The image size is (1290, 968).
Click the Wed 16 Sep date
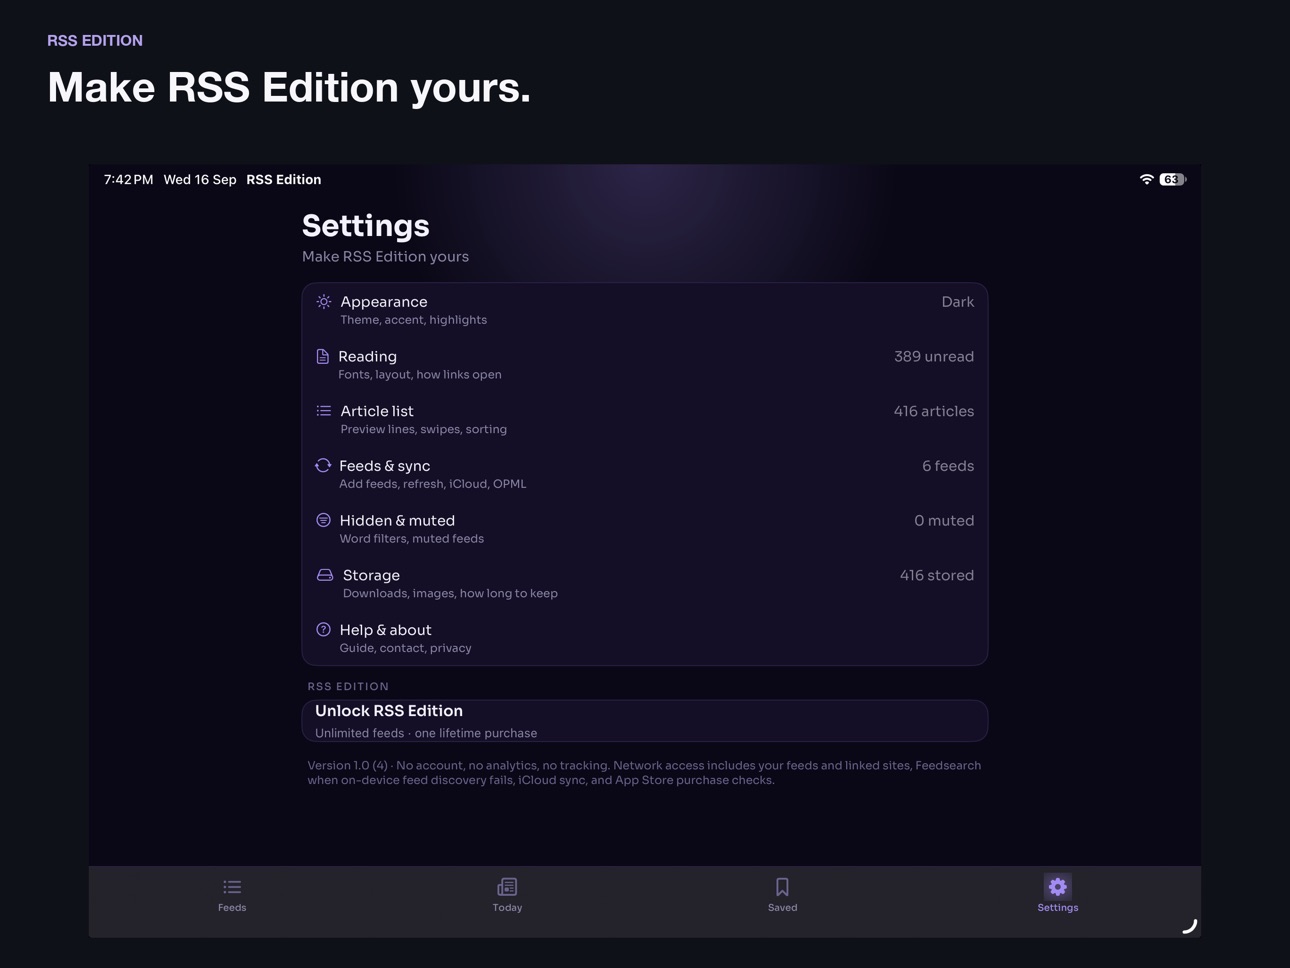(x=200, y=180)
